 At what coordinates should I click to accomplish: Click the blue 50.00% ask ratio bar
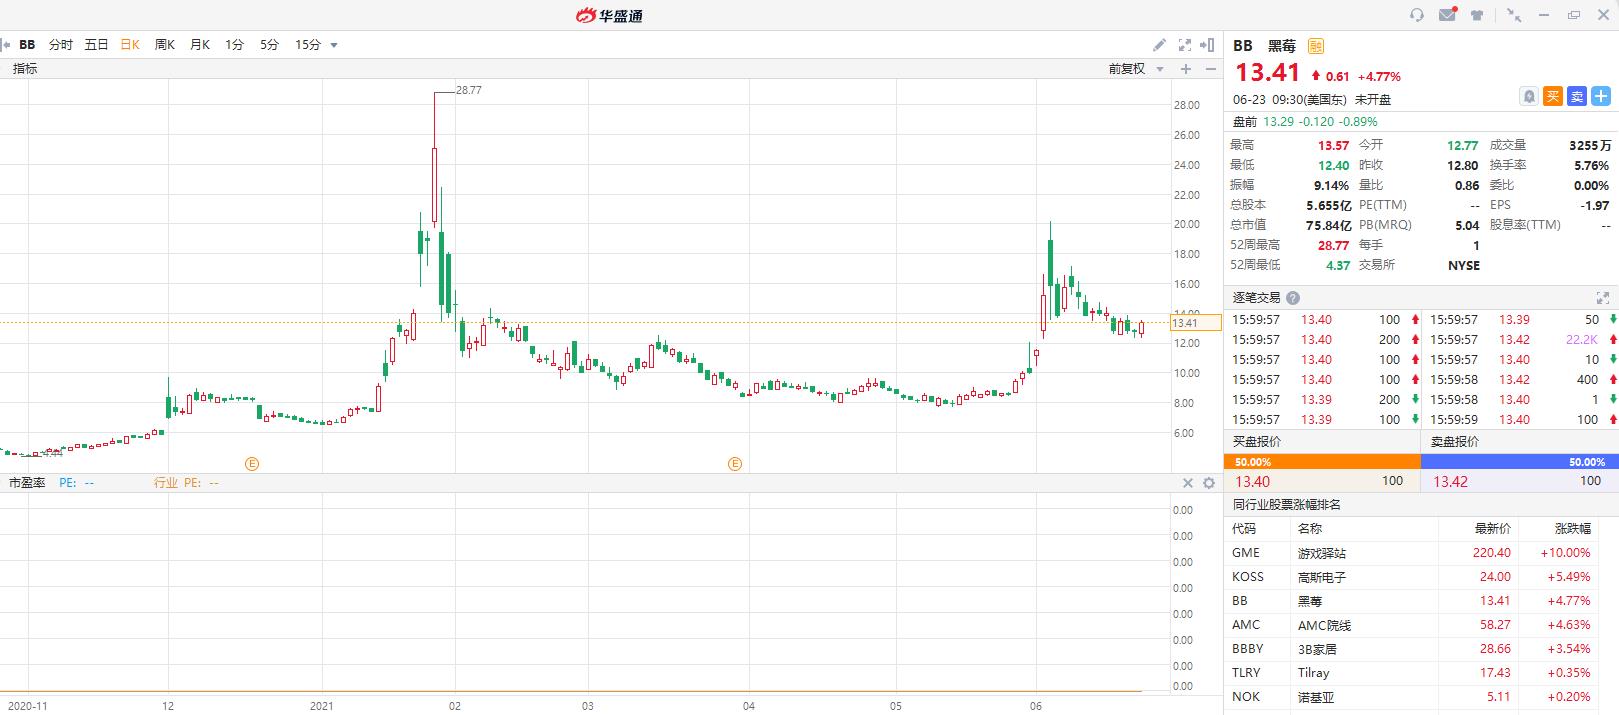pyautogui.click(x=1519, y=462)
